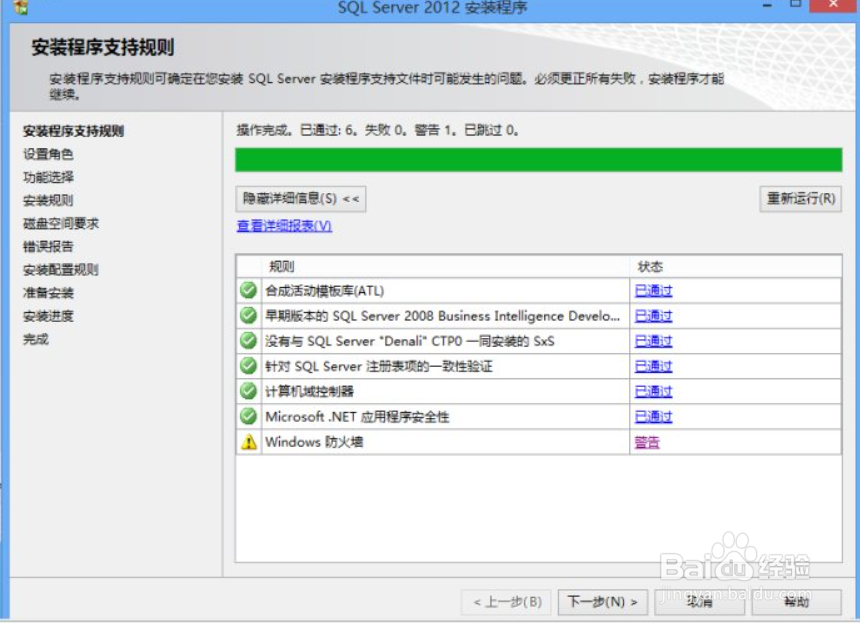
Task: Select the 没有与 SQL Server "Denali" CTP0 rule text
Action: pyautogui.click(x=410, y=341)
